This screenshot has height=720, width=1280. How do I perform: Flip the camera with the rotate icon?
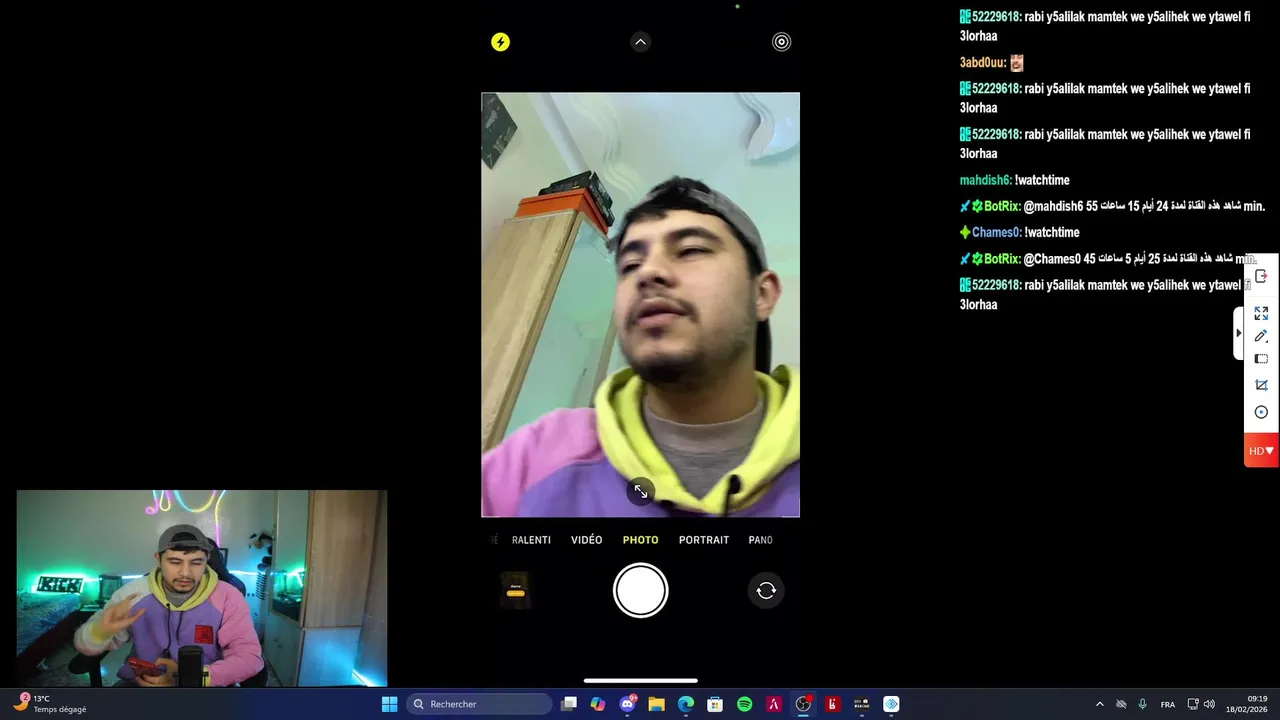click(x=766, y=591)
